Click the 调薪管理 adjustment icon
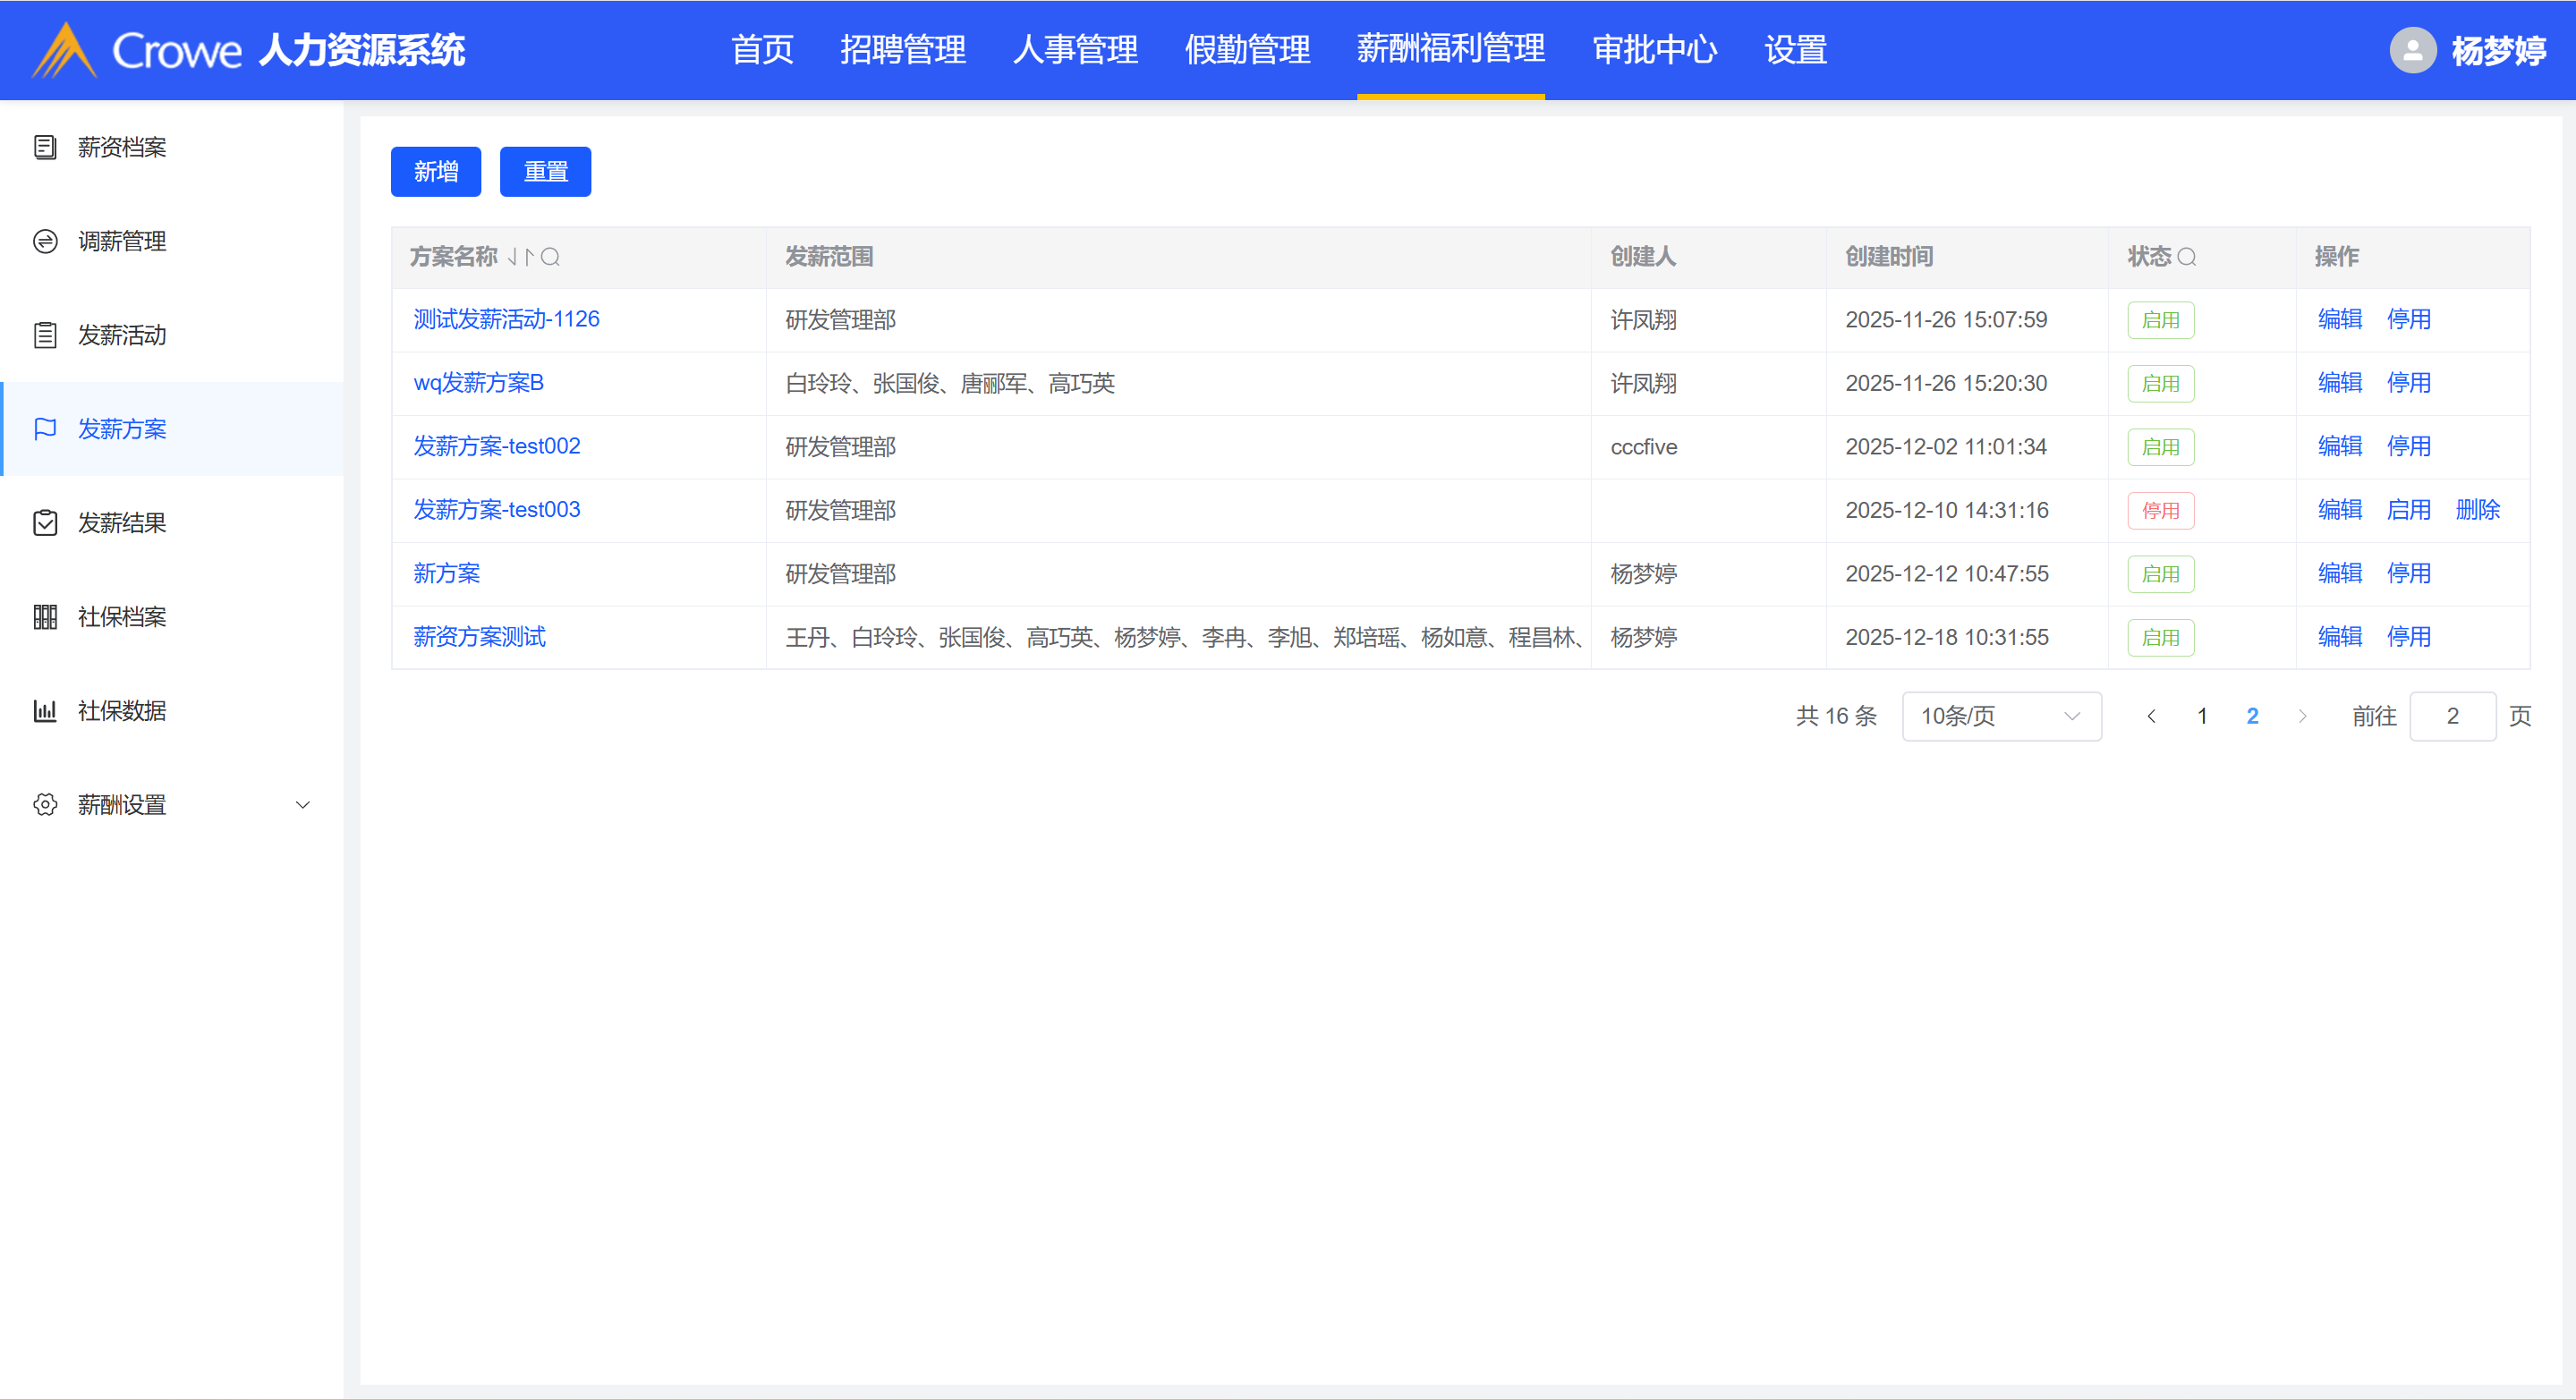This screenshot has width=2576, height=1400. click(x=45, y=241)
